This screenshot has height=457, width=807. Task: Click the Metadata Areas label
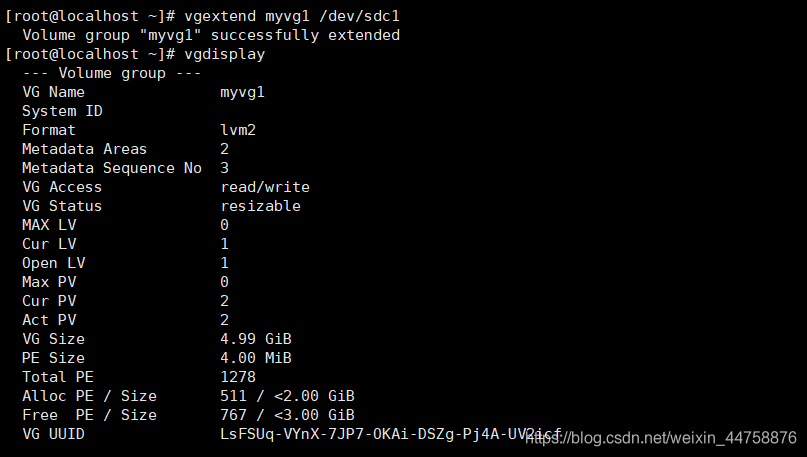[84, 149]
